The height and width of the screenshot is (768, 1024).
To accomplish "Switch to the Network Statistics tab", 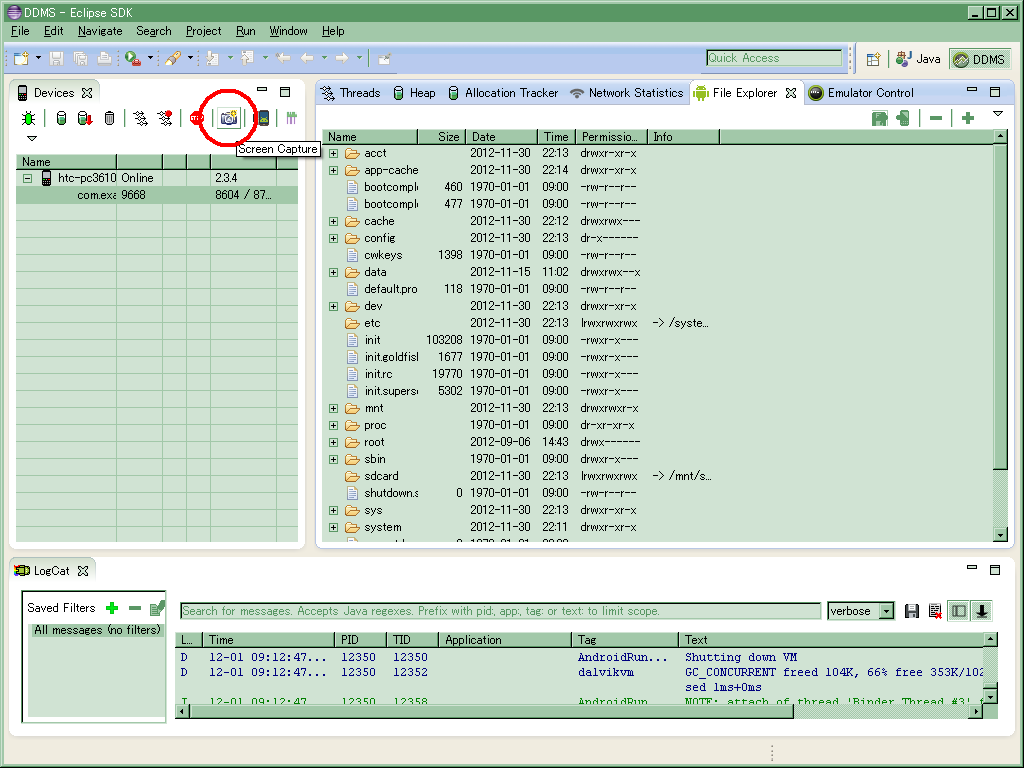I will click(626, 93).
